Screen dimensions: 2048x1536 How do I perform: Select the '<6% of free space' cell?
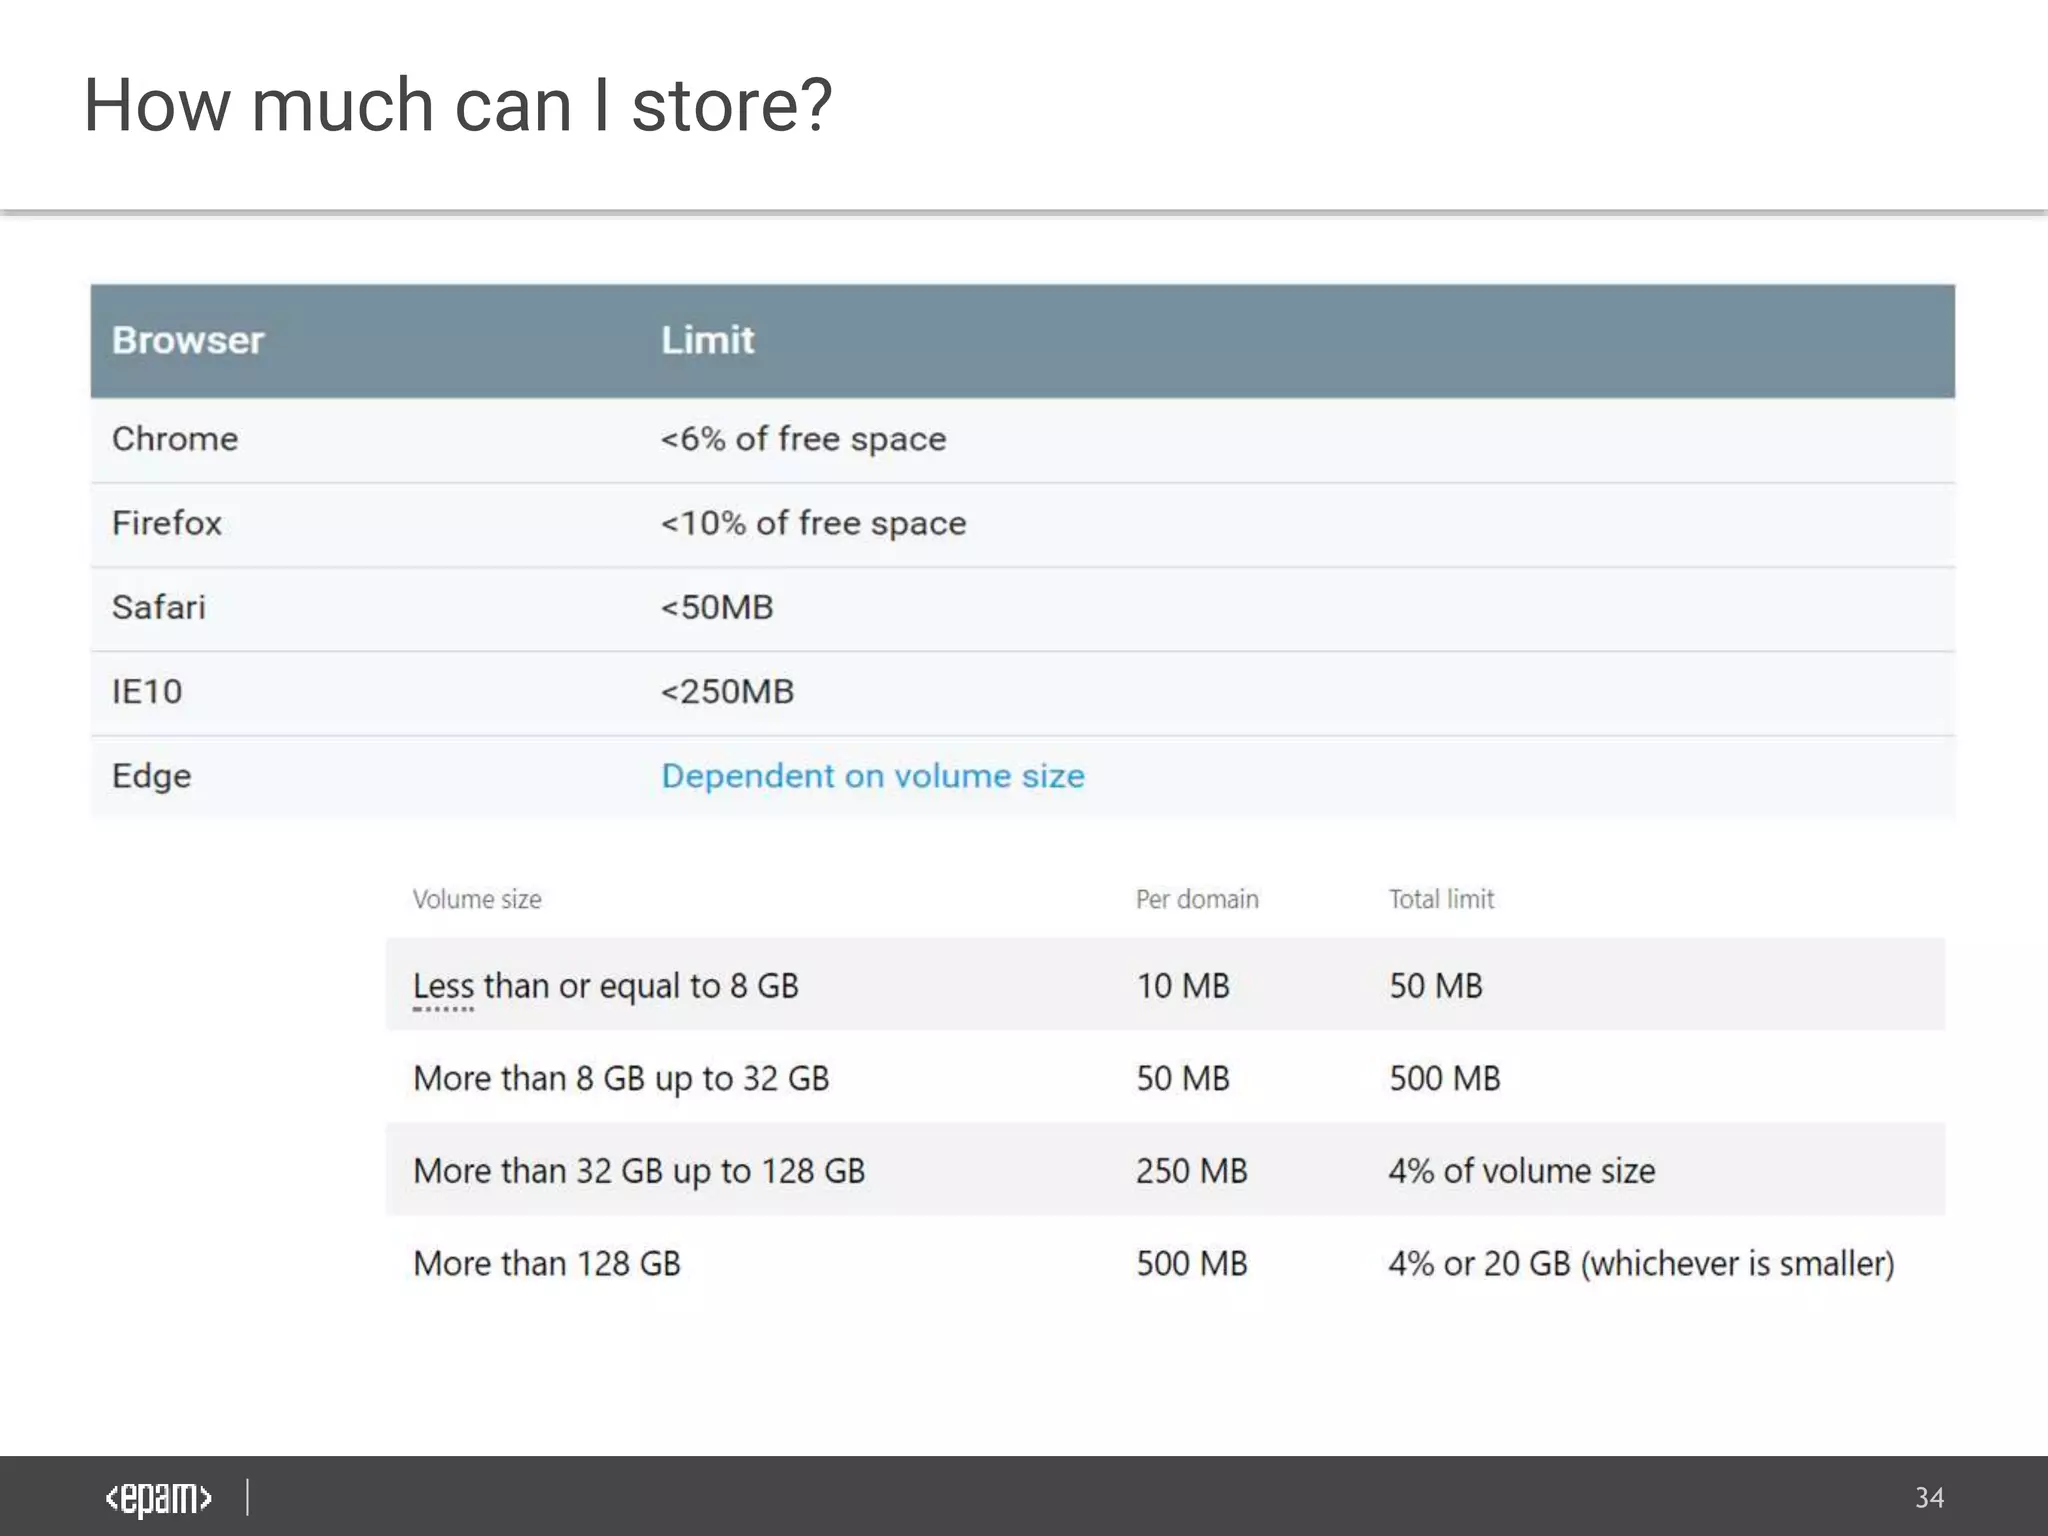803,439
